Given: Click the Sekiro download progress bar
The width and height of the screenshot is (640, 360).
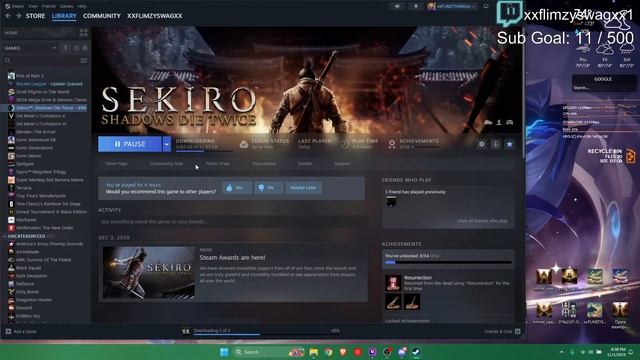Looking at the screenshot, I should 204,151.
